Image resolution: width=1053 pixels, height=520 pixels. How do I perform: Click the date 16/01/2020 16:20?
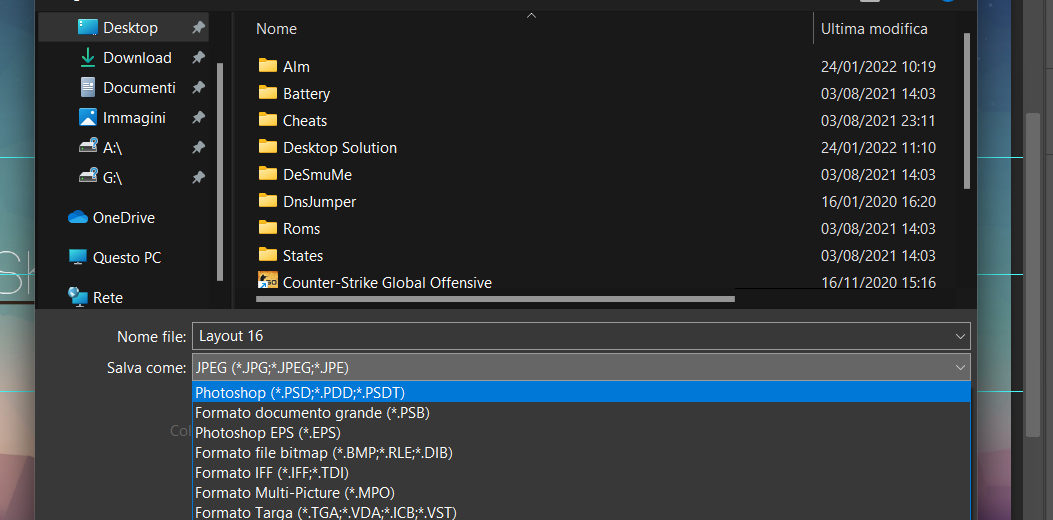point(878,202)
